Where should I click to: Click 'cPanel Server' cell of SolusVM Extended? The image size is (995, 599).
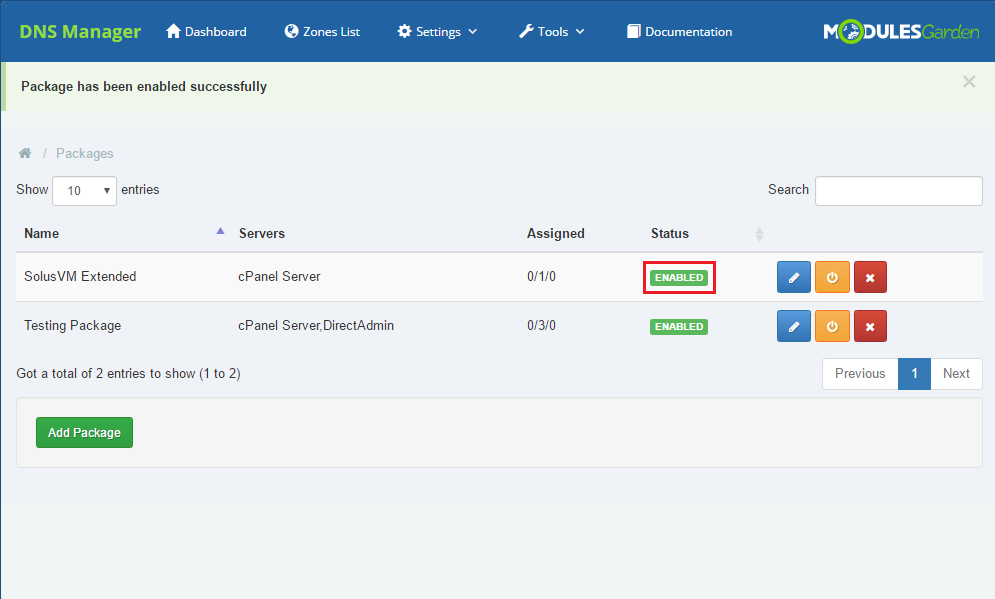(279, 276)
